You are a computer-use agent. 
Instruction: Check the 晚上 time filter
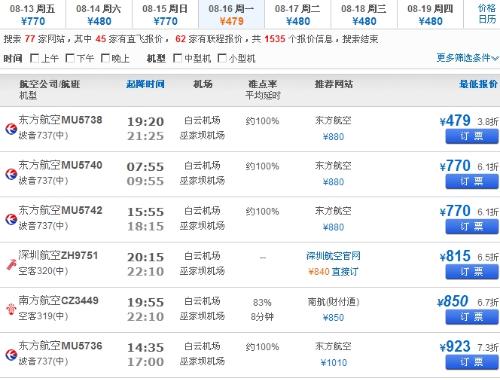[105, 58]
